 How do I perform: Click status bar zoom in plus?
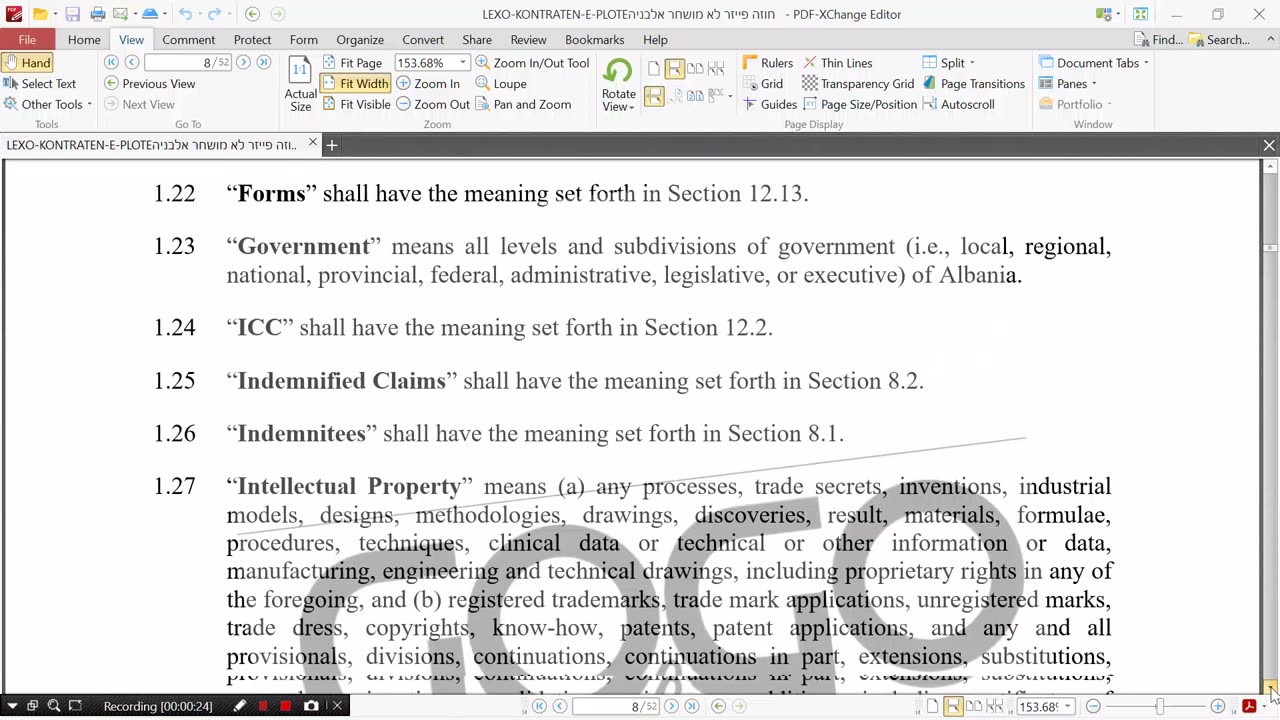coord(1217,707)
